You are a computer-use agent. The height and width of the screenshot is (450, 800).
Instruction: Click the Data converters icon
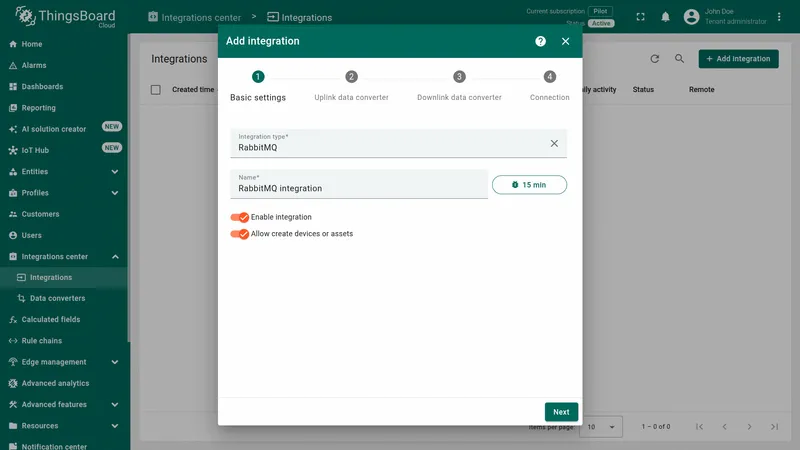21,298
